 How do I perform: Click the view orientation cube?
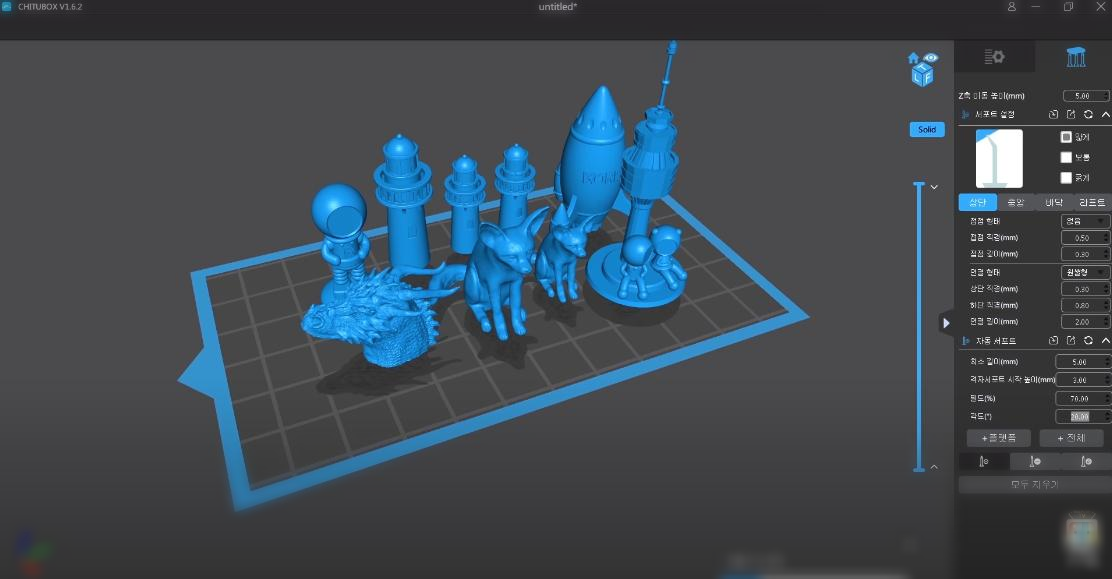(923, 75)
